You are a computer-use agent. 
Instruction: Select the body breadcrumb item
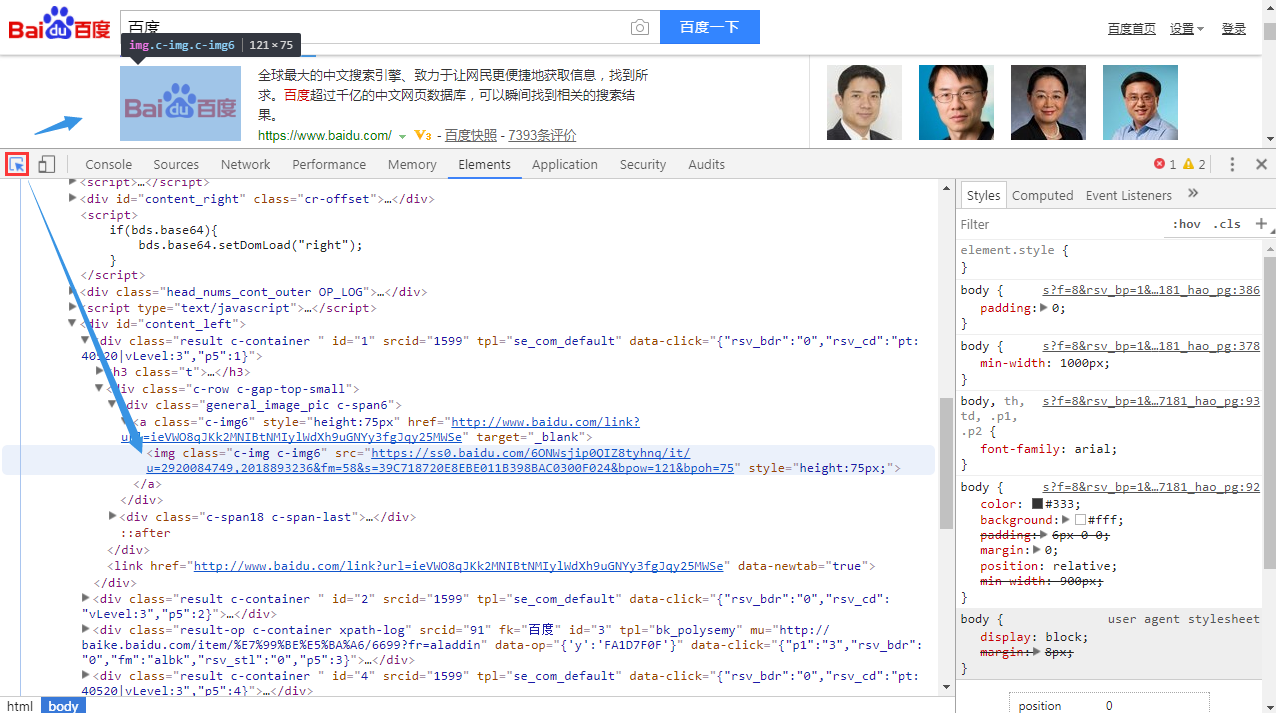(x=63, y=706)
